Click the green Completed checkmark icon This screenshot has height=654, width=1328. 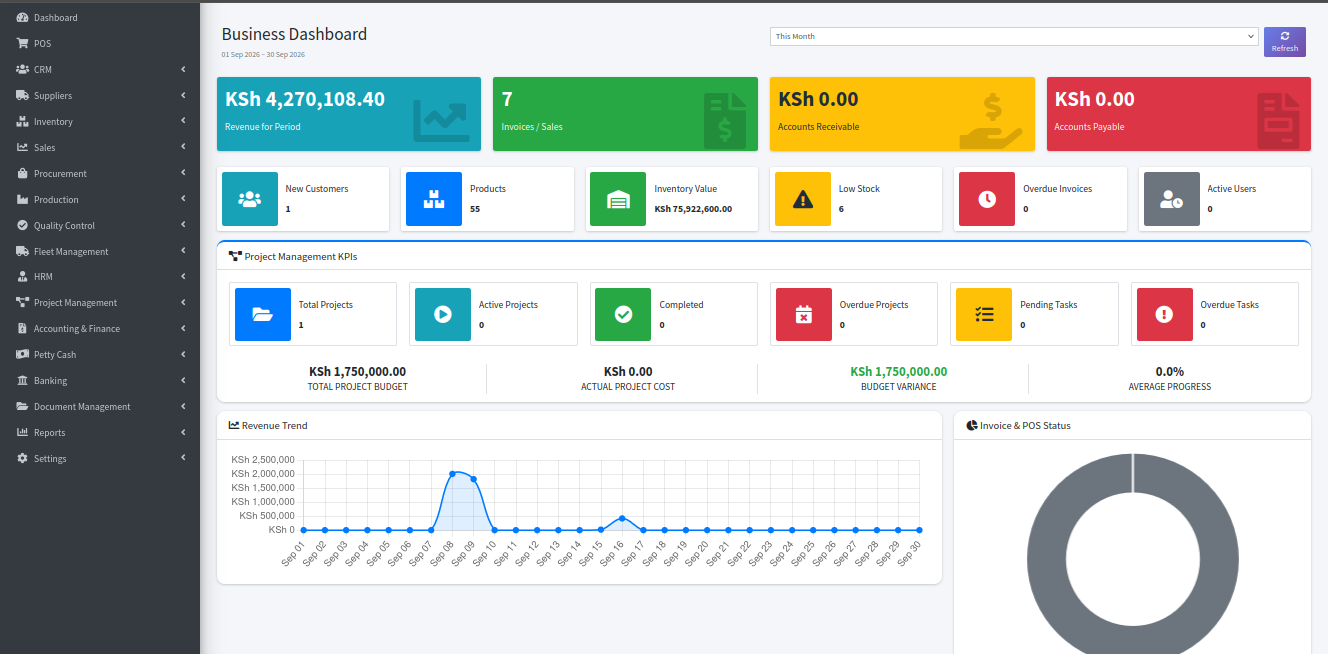pyautogui.click(x=623, y=314)
